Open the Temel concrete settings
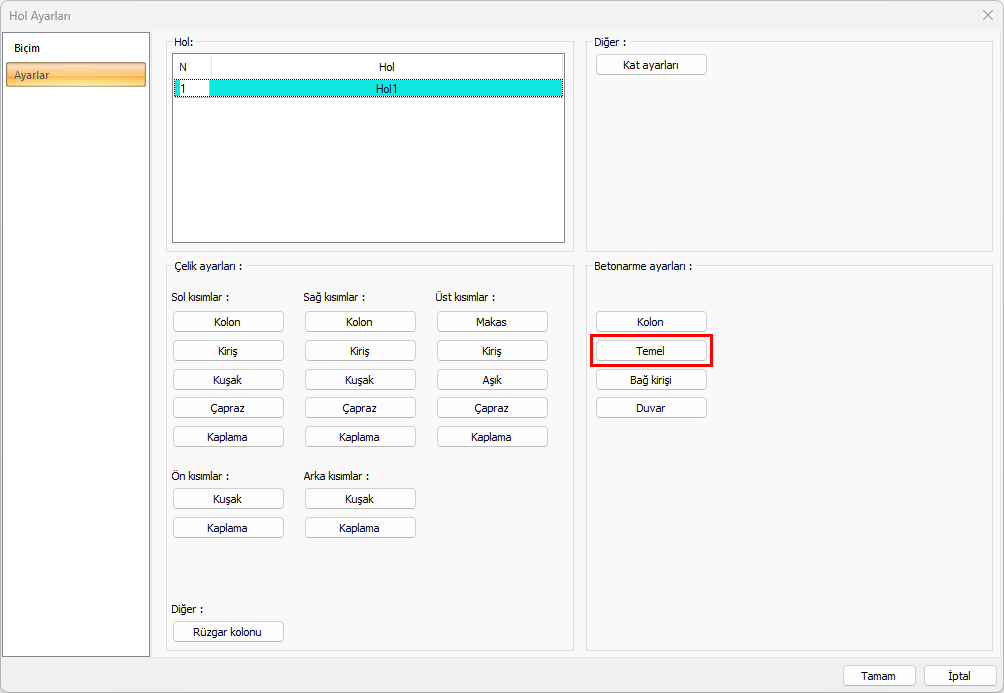Viewport: 1004px width, 693px height. [651, 351]
